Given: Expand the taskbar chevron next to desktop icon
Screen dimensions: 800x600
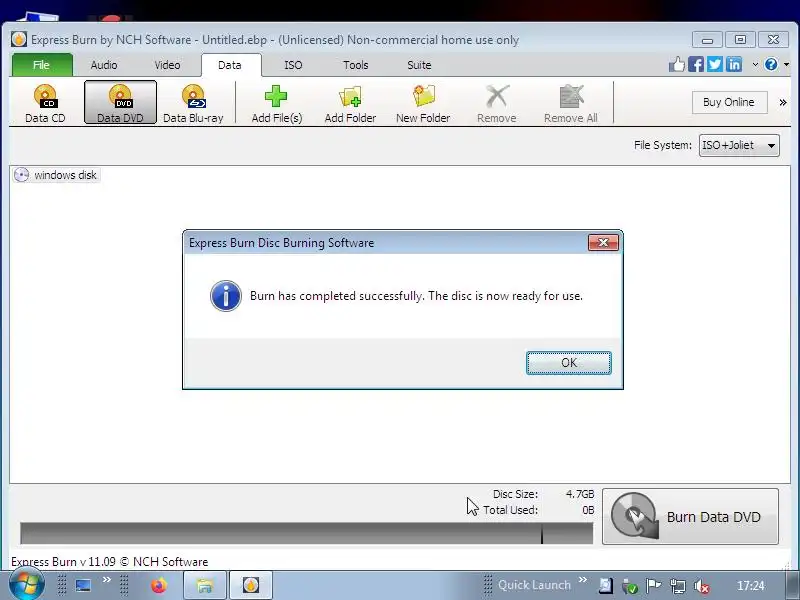Looking at the screenshot, I should [x=107, y=579].
